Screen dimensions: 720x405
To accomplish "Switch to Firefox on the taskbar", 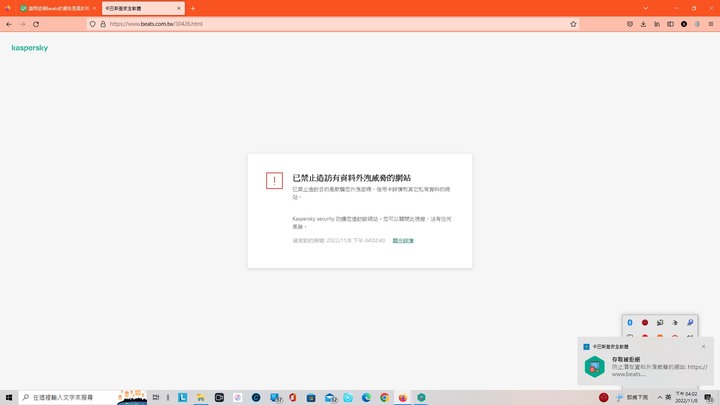I will pyautogui.click(x=403, y=397).
